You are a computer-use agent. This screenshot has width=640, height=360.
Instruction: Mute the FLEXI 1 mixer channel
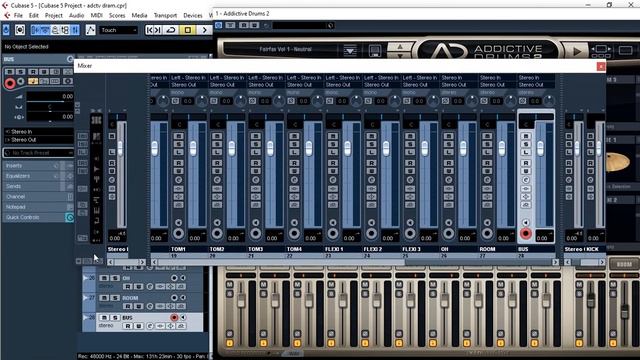click(x=333, y=136)
